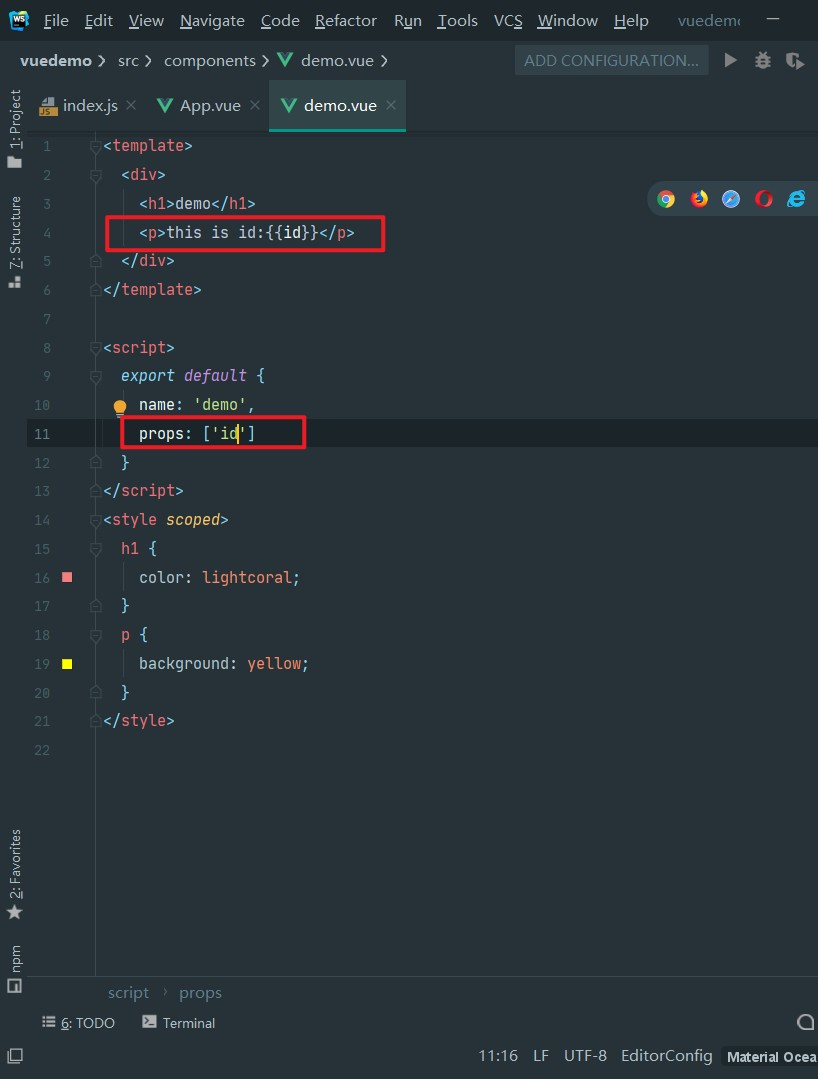Open the Run menu
The height and width of the screenshot is (1079, 818).
(407, 21)
